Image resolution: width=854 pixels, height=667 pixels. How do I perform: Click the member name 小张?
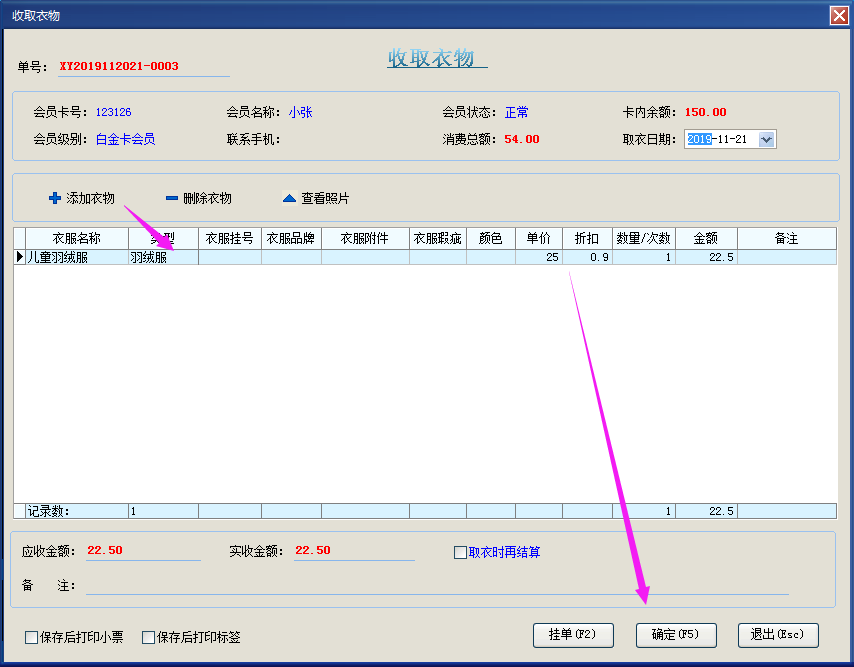[301, 112]
